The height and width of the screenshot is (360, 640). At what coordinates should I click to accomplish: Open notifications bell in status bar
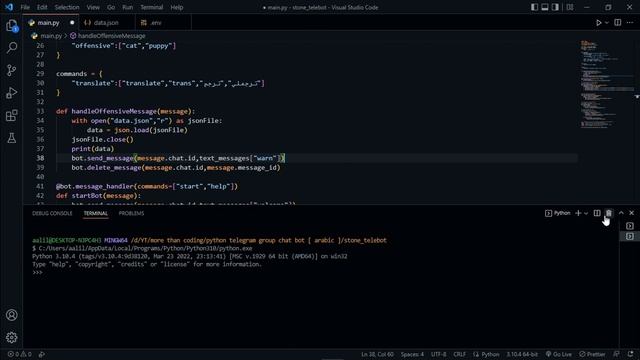[x=631, y=354]
